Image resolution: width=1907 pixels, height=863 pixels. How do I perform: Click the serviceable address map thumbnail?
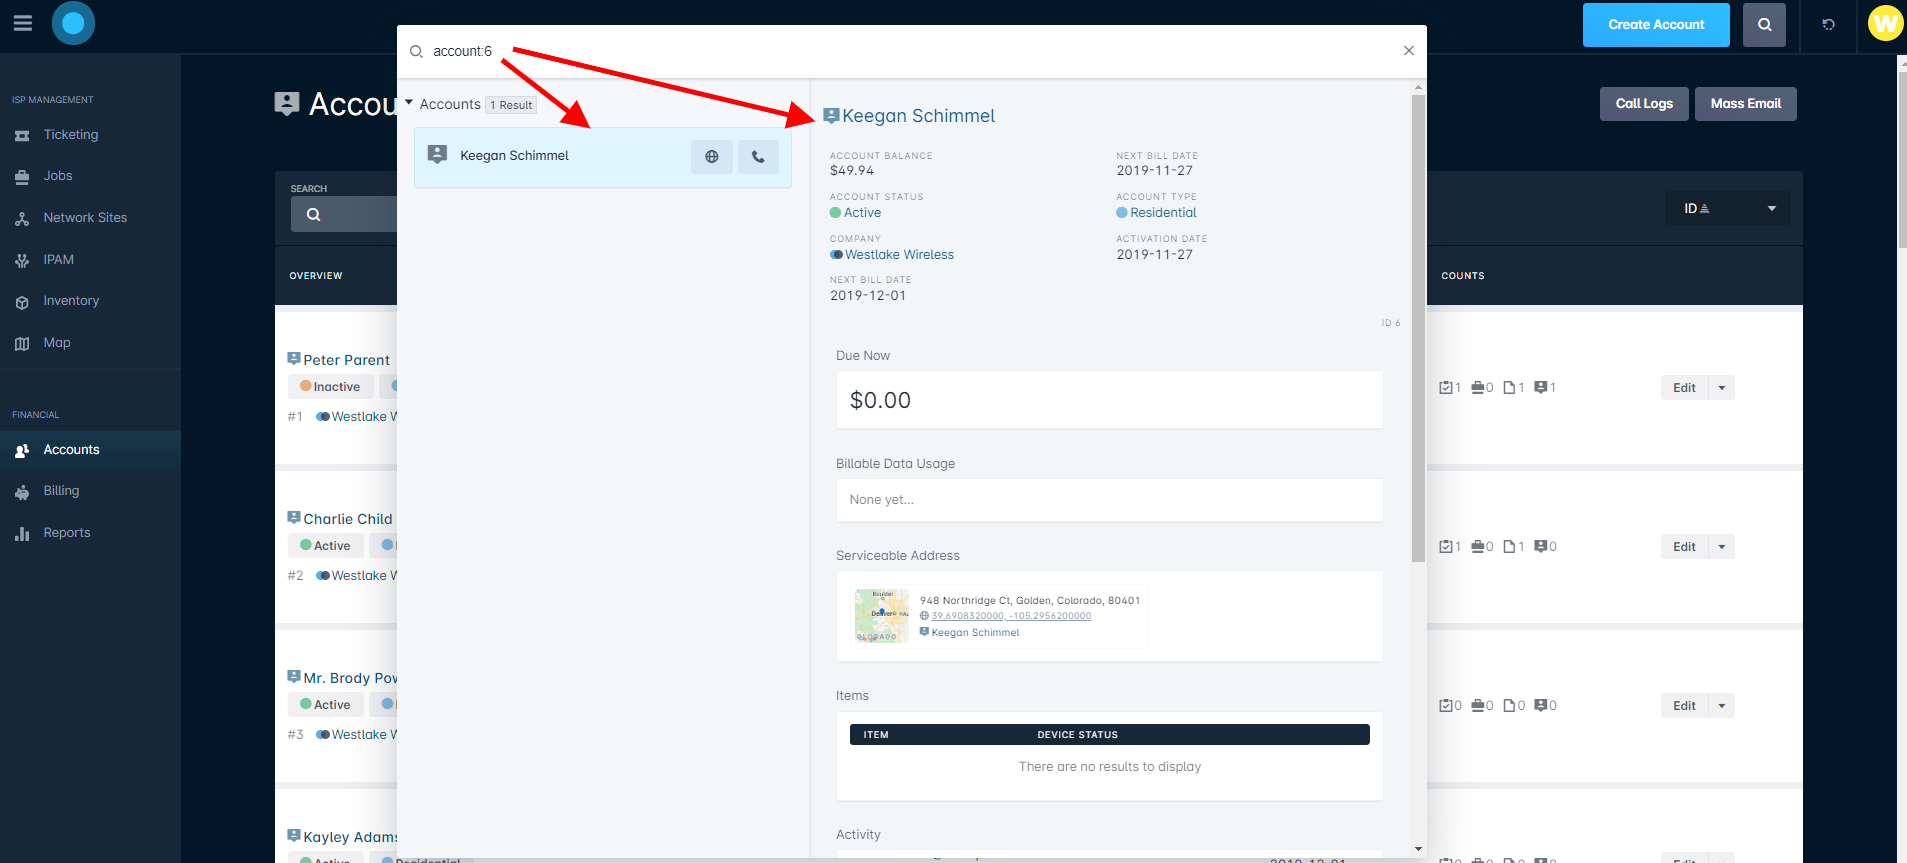882,615
